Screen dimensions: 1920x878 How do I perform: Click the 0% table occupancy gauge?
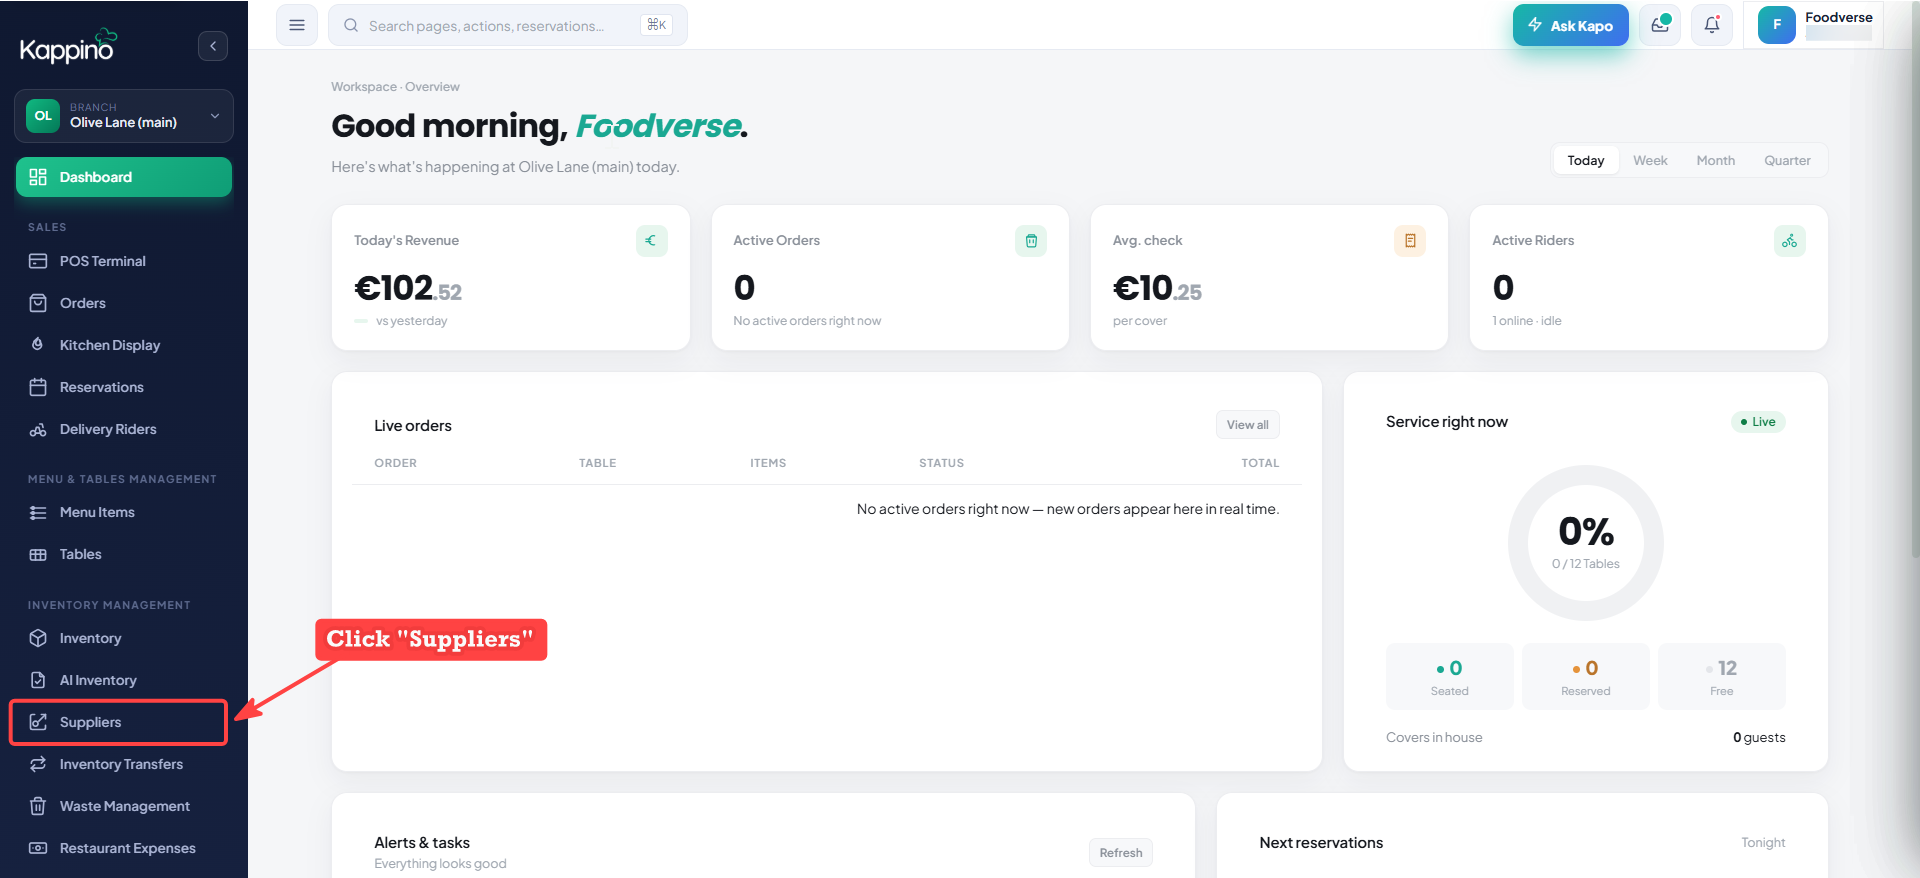[x=1586, y=543]
